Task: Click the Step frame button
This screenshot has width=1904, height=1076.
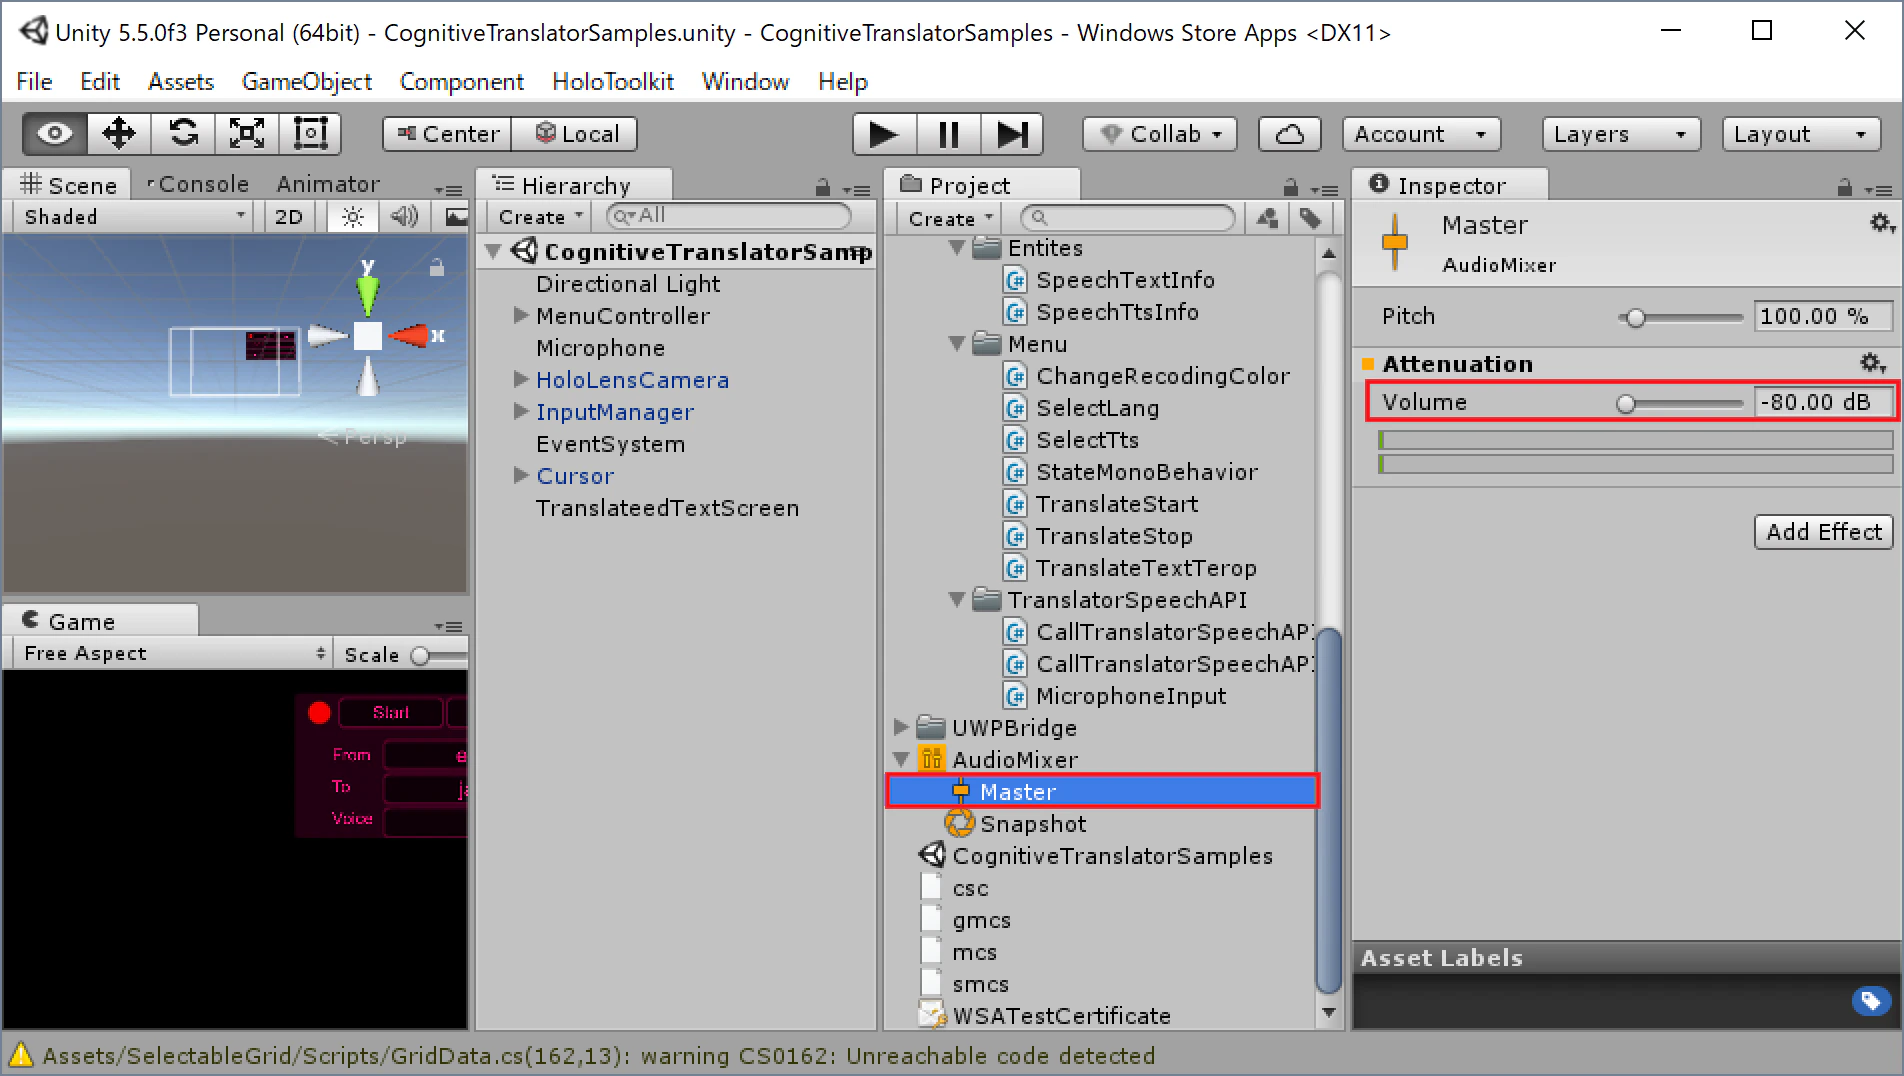Action: point(1012,134)
